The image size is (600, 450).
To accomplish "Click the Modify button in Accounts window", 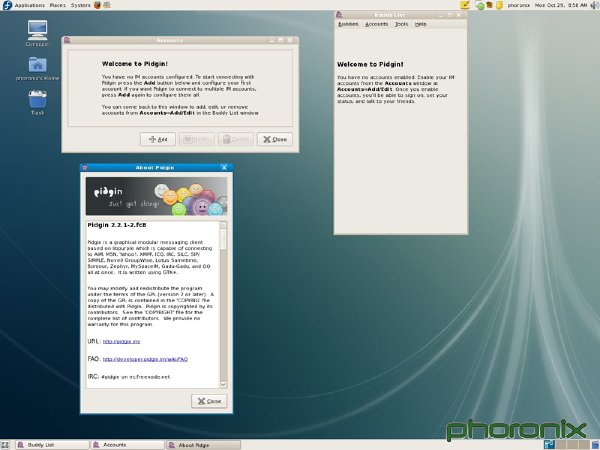I will [197, 139].
